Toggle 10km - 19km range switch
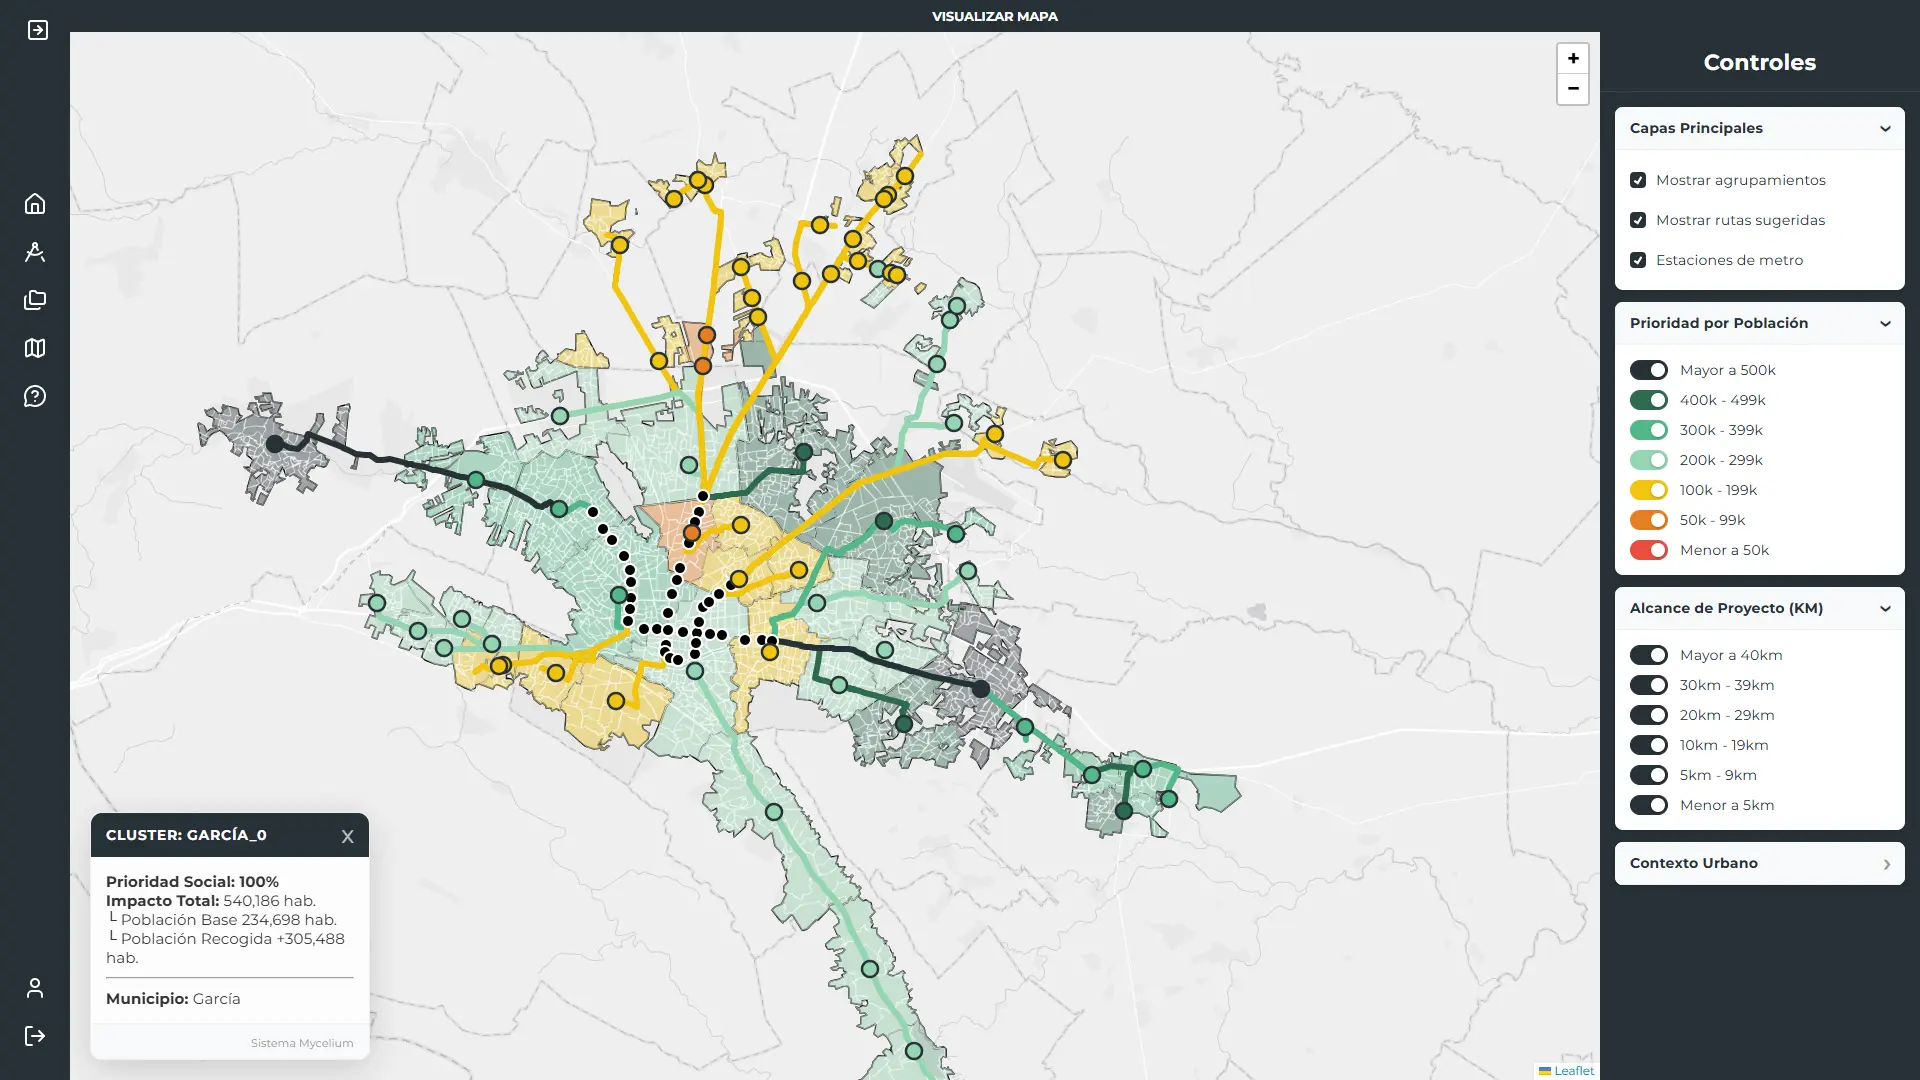The width and height of the screenshot is (1920, 1080). click(x=1649, y=745)
